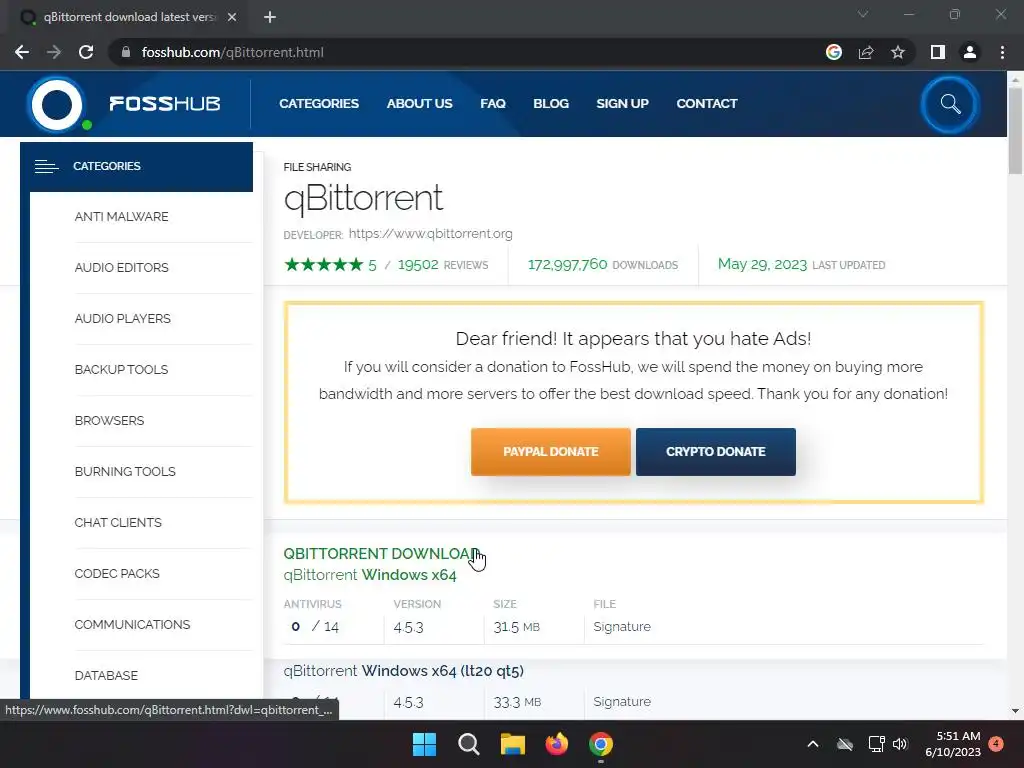Click SIGN UP in the top nav
This screenshot has width=1024, height=768.
(622, 104)
